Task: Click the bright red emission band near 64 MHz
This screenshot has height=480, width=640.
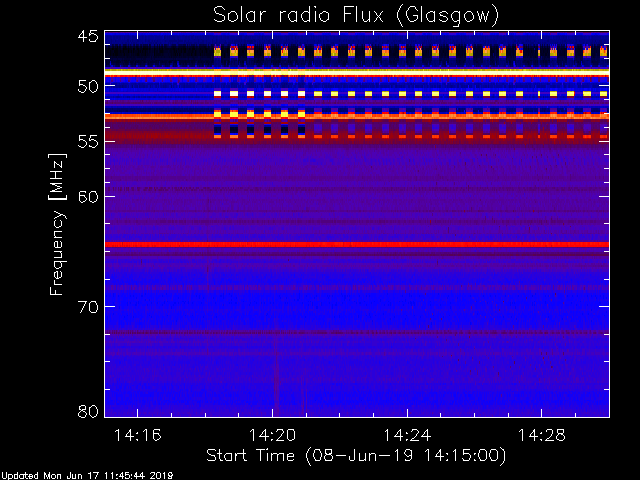Action: point(357,244)
